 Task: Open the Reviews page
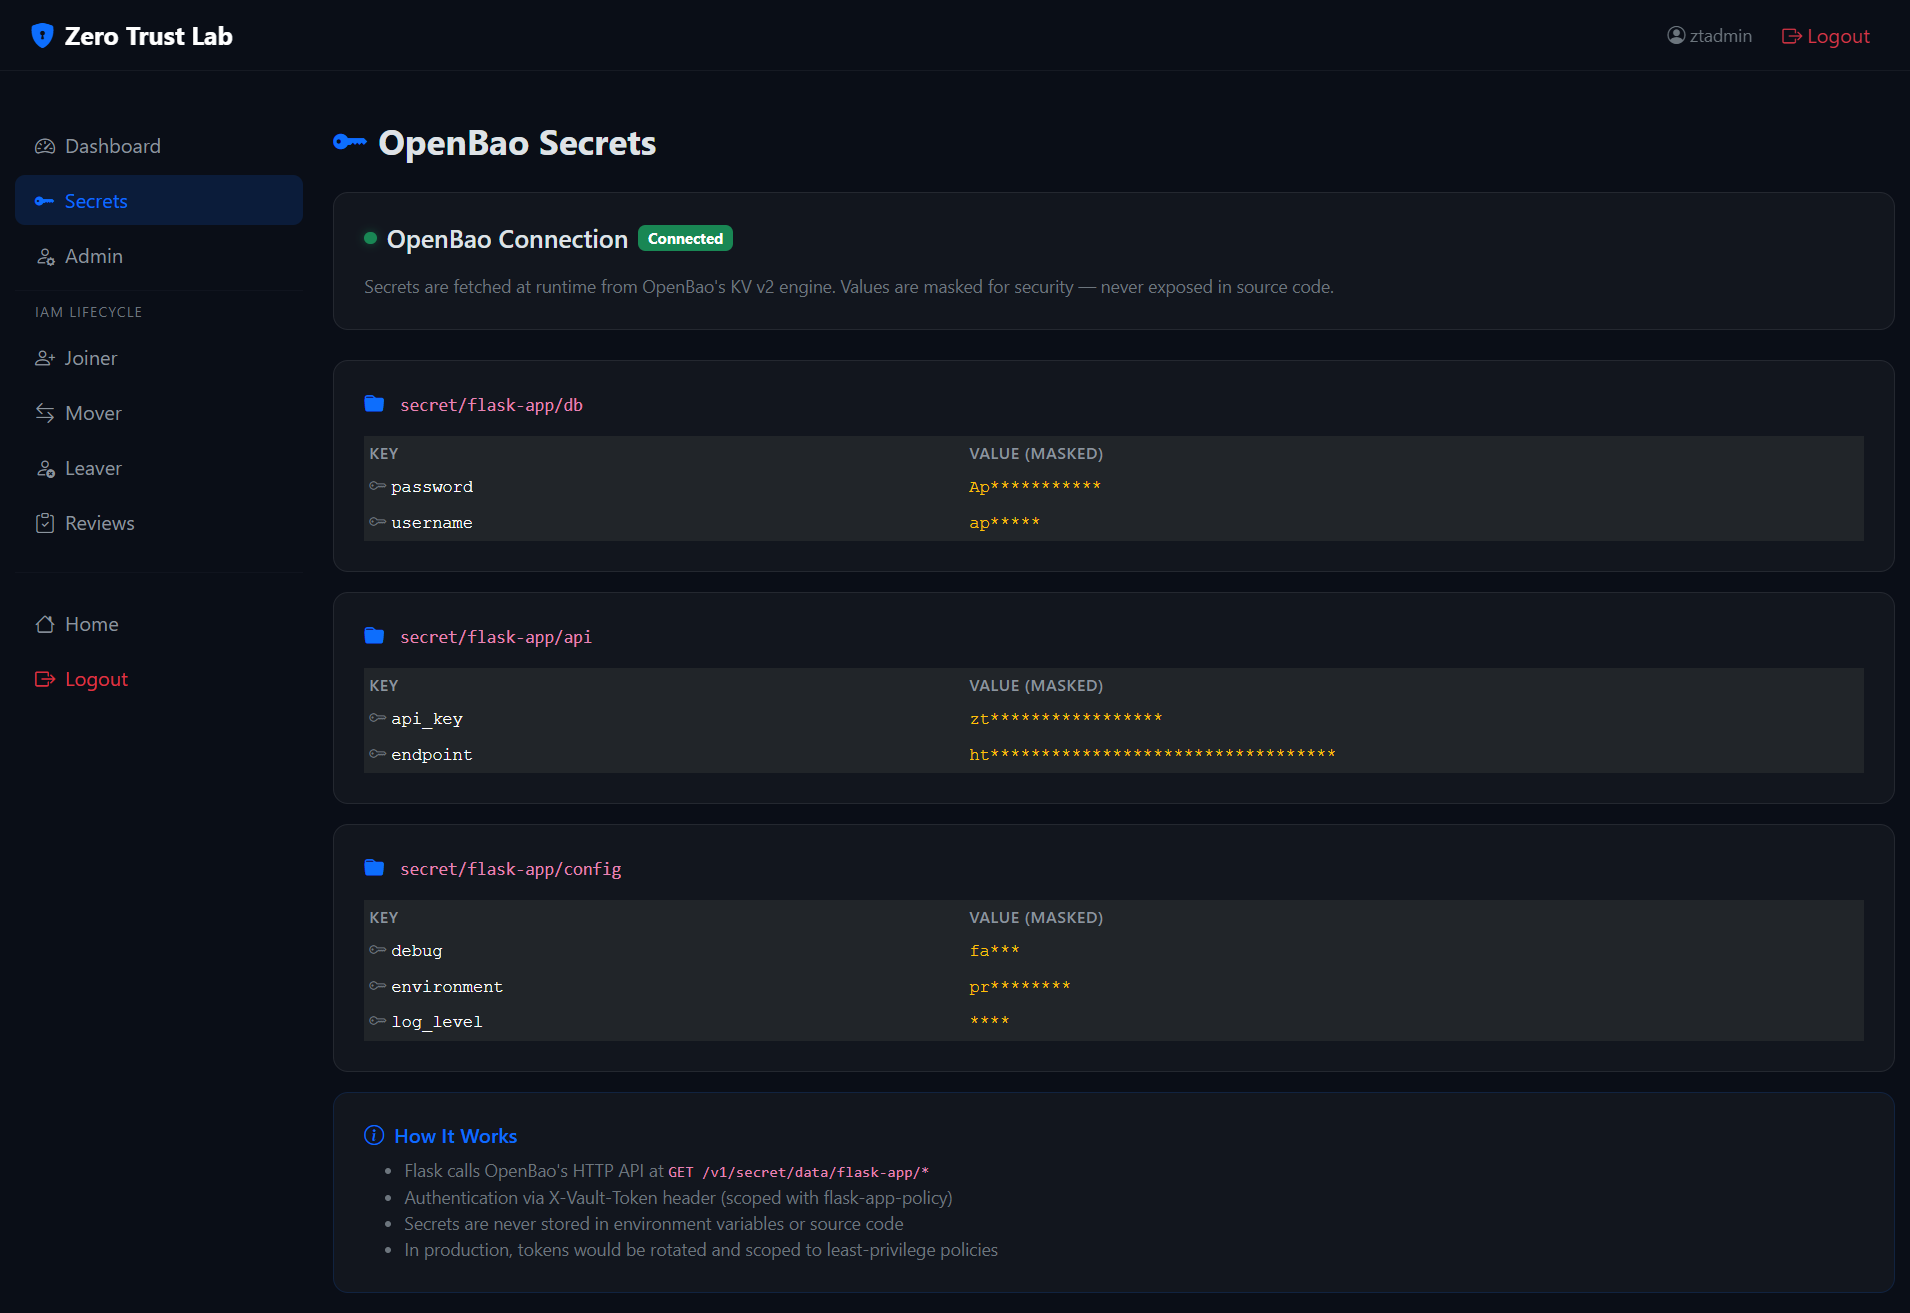tap(99, 523)
